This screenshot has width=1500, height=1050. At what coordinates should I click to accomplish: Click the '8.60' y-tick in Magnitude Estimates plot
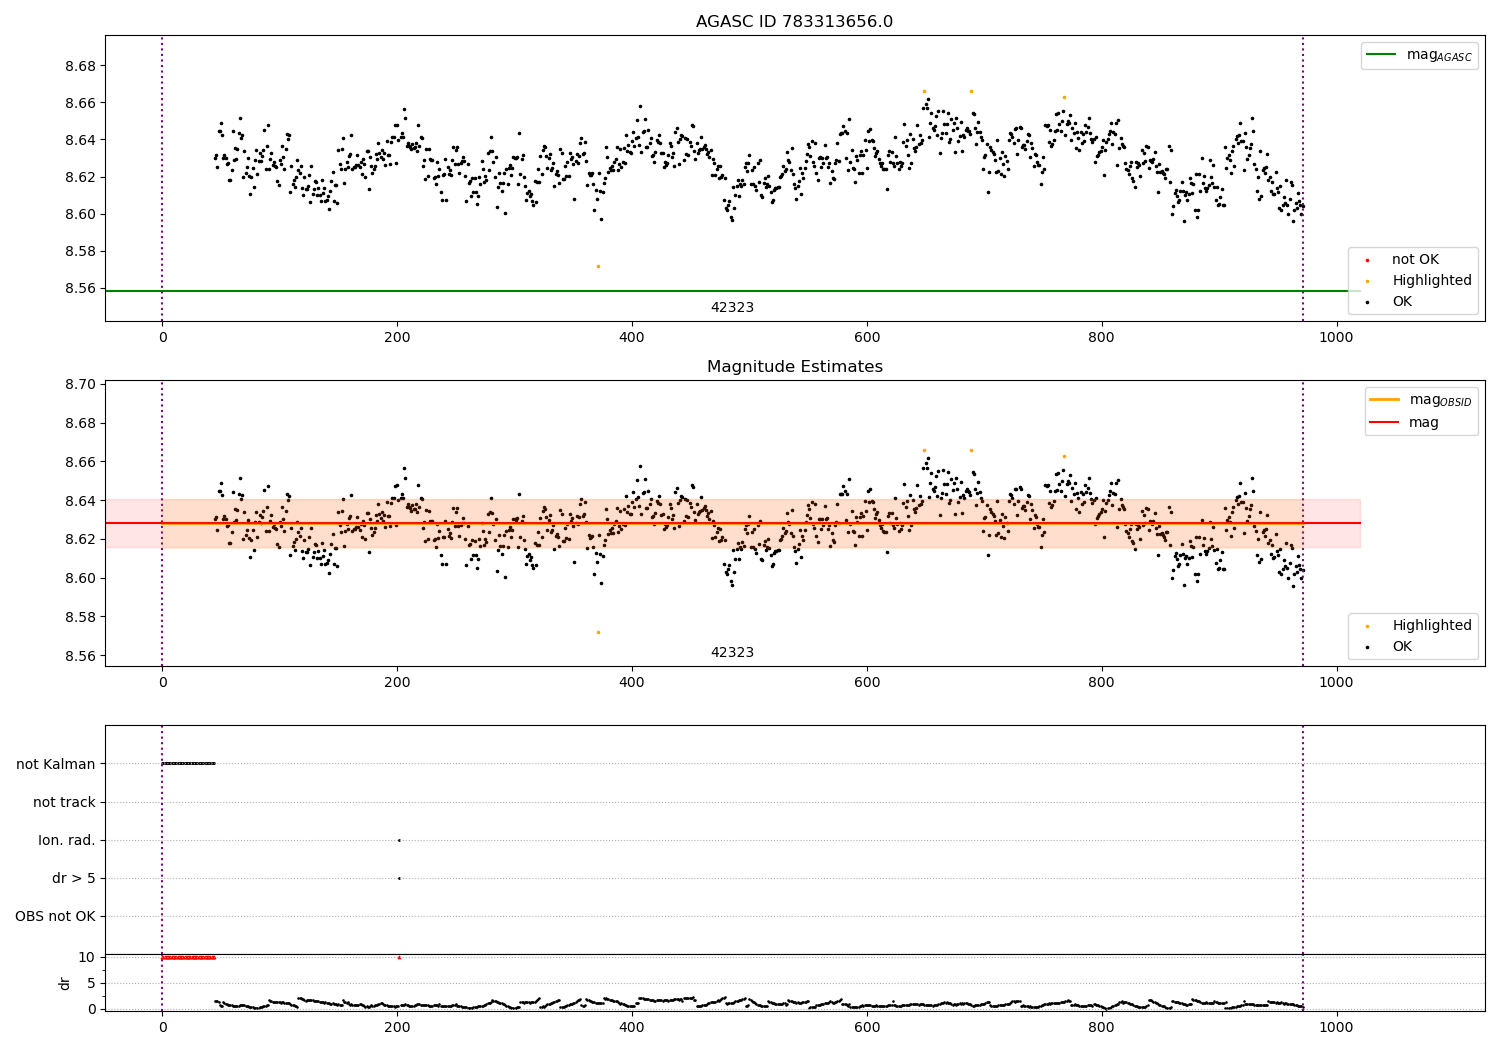pyautogui.click(x=80, y=578)
